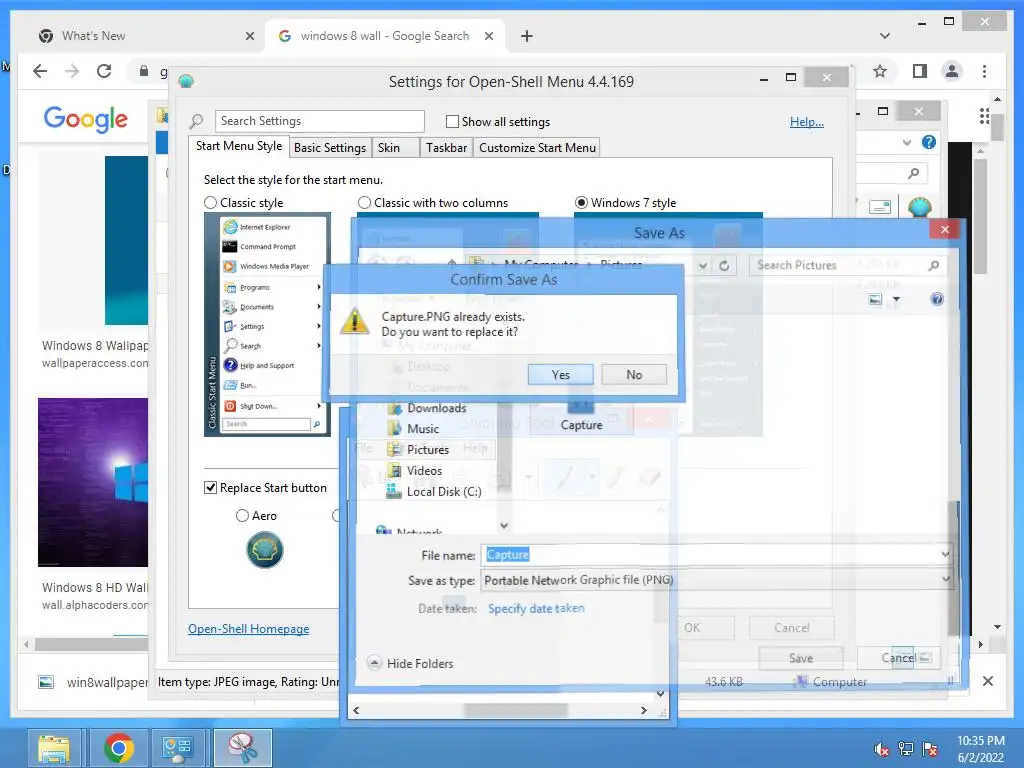The width and height of the screenshot is (1024, 768).
Task: Click No in Confirm Save As
Action: click(634, 375)
